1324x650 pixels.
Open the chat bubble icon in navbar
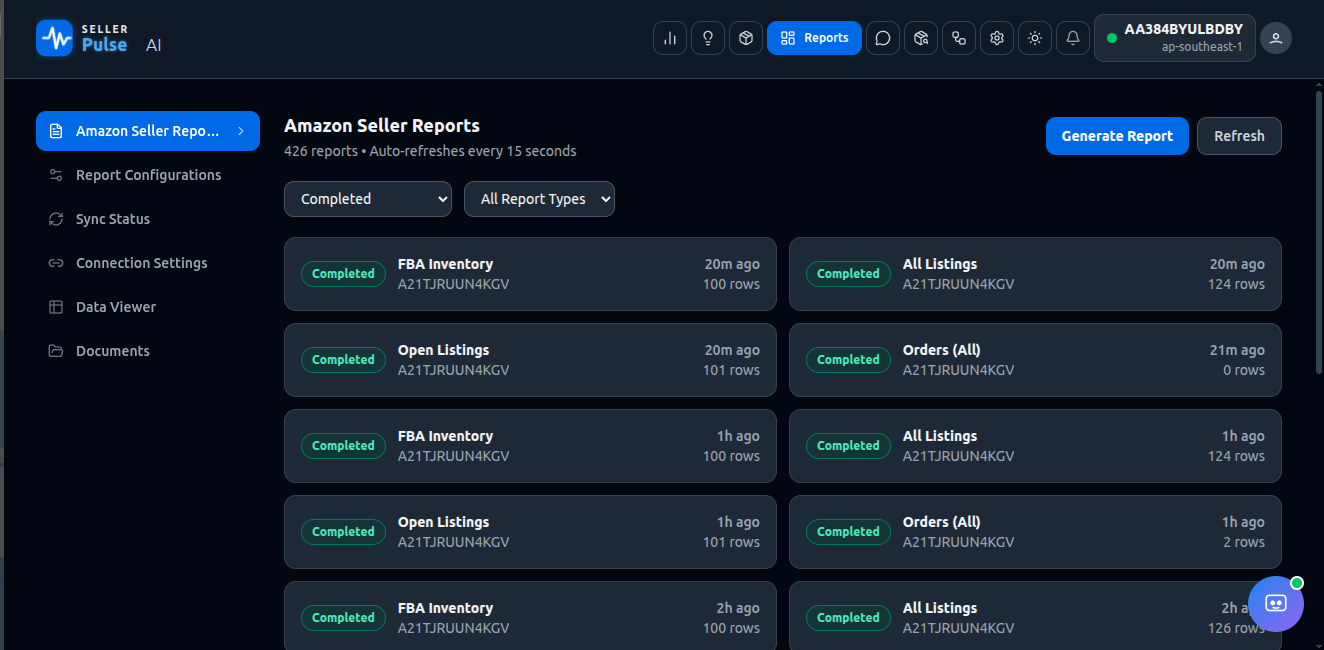tap(883, 38)
